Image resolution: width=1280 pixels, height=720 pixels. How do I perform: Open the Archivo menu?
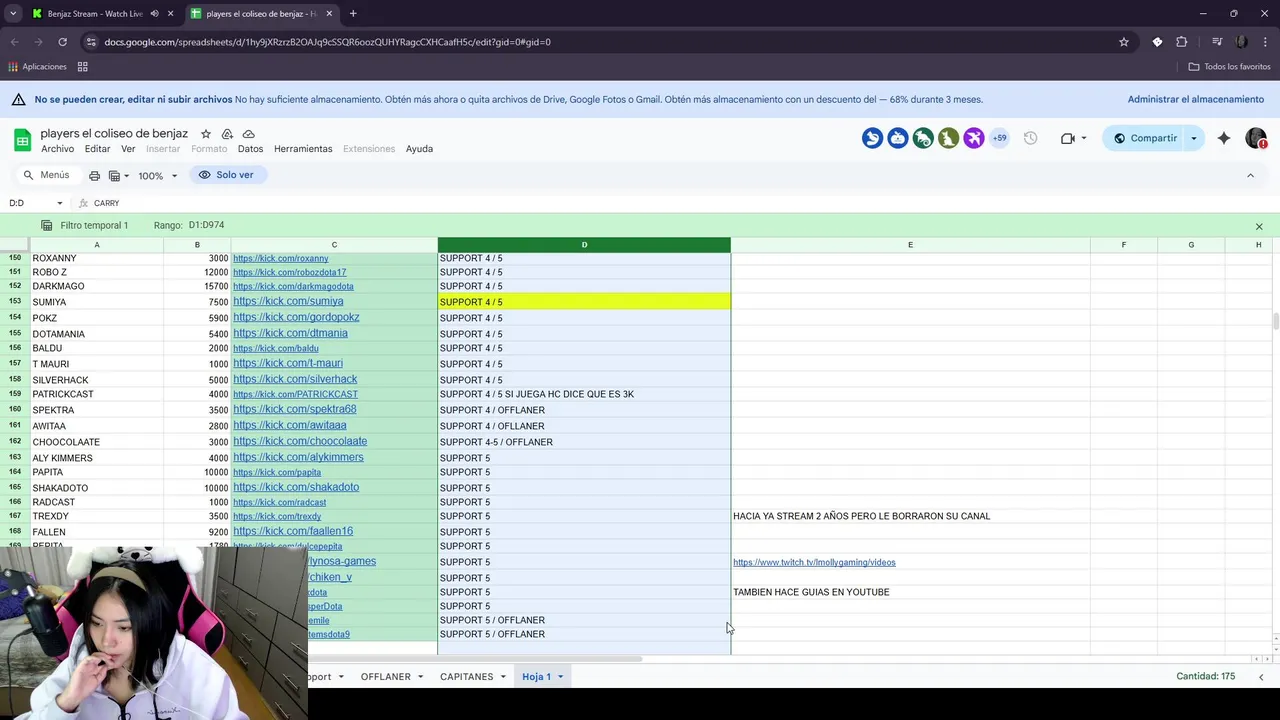tap(57, 149)
